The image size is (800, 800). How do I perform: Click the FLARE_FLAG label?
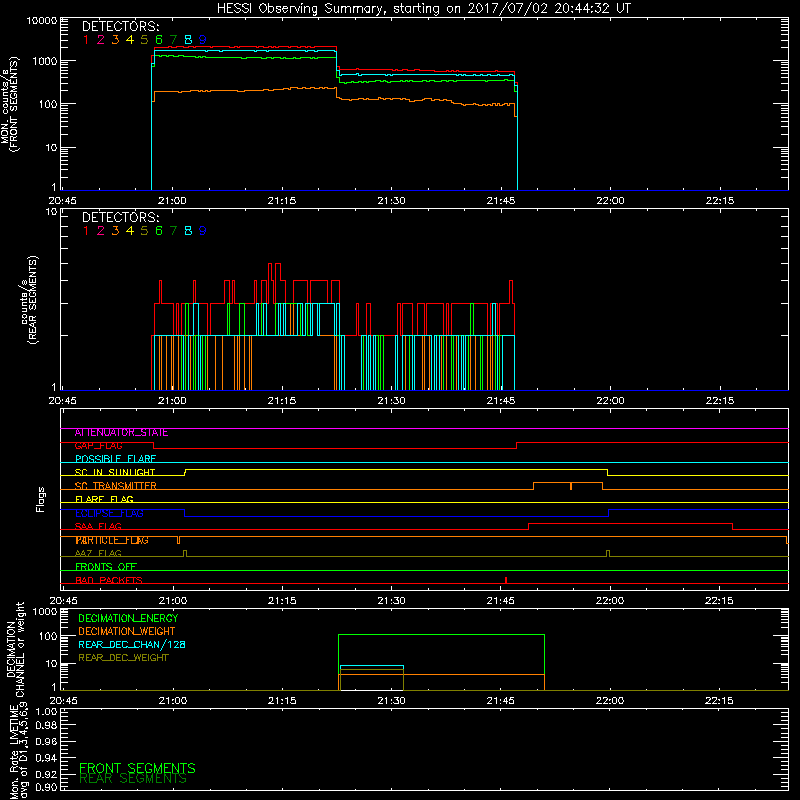point(104,499)
